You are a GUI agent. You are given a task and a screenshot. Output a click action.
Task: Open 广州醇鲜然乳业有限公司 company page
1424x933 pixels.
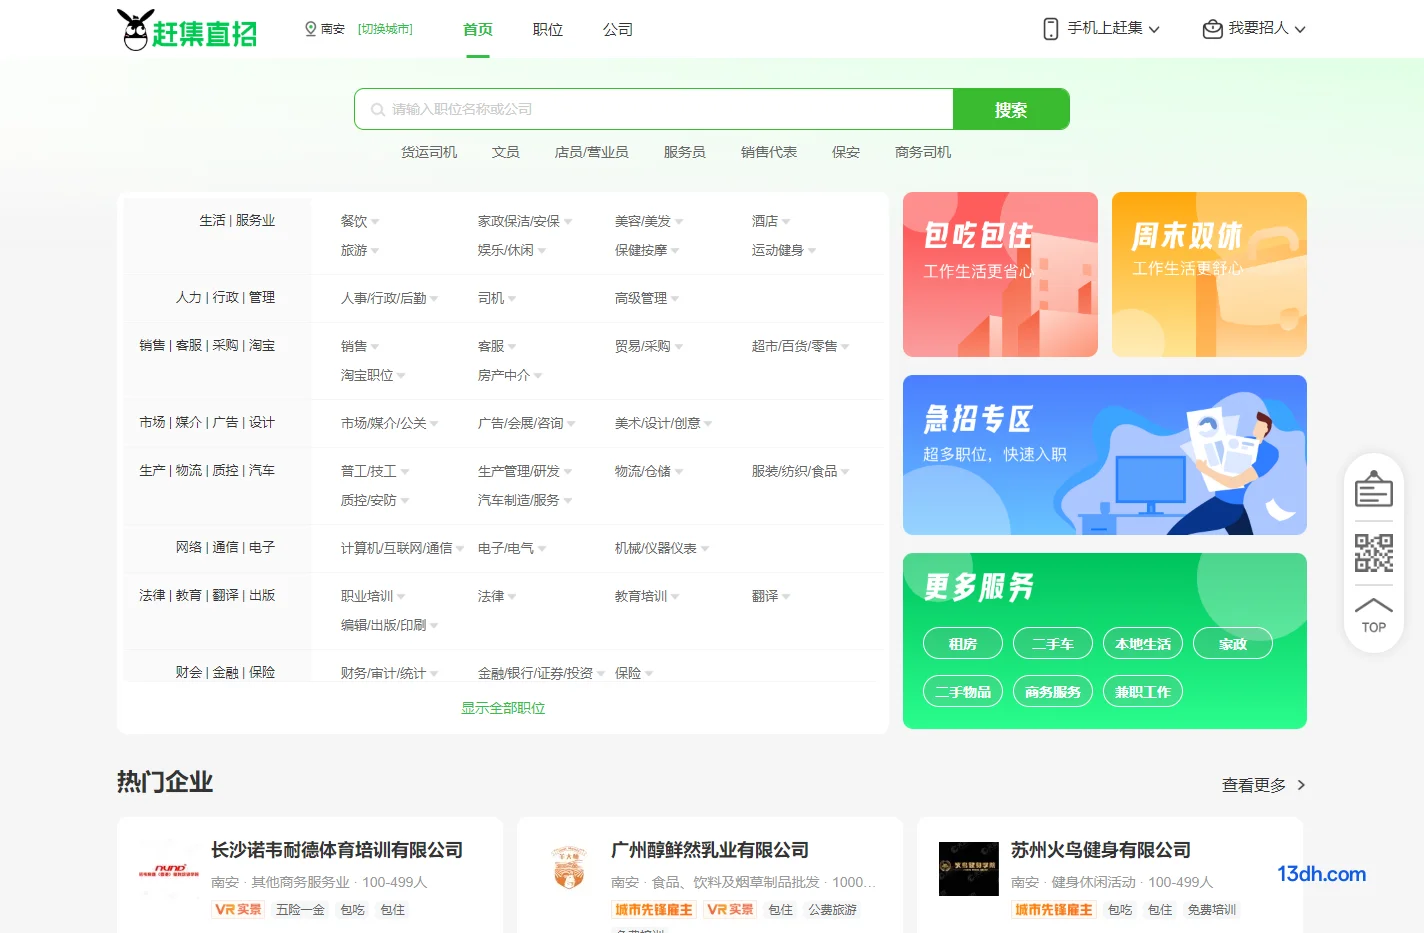[x=710, y=850]
